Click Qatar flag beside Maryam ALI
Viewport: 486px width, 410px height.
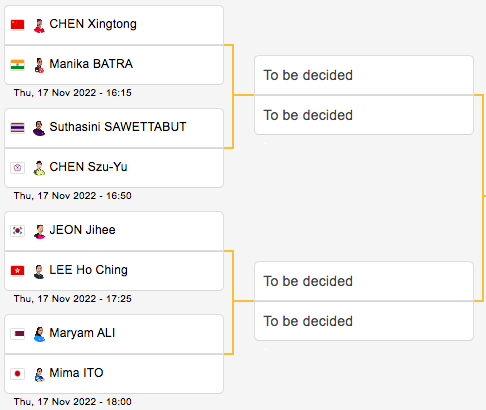point(17,334)
